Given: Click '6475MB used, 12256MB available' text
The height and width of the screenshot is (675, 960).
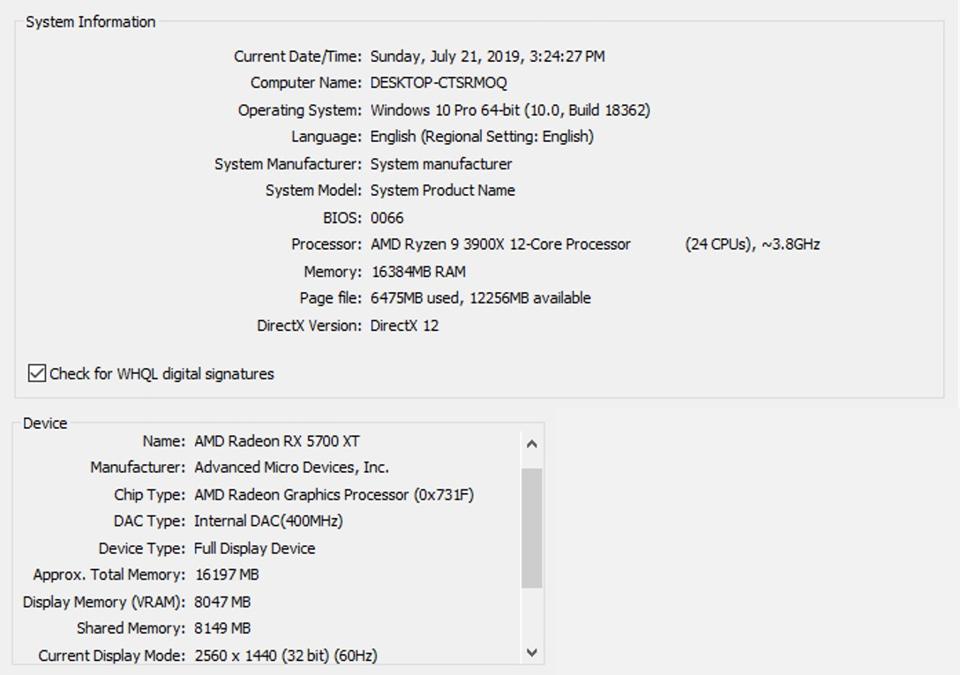Looking at the screenshot, I should pyautogui.click(x=481, y=298).
